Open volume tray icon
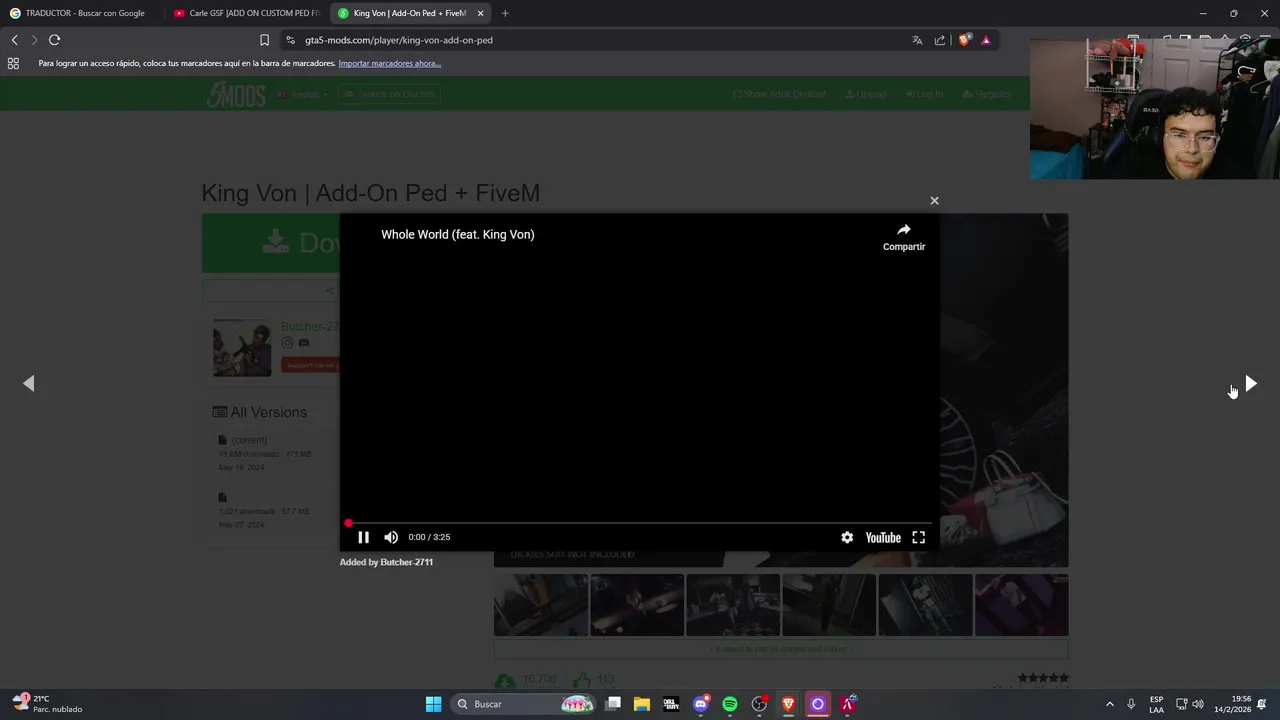This screenshot has width=1280, height=720. (1198, 704)
